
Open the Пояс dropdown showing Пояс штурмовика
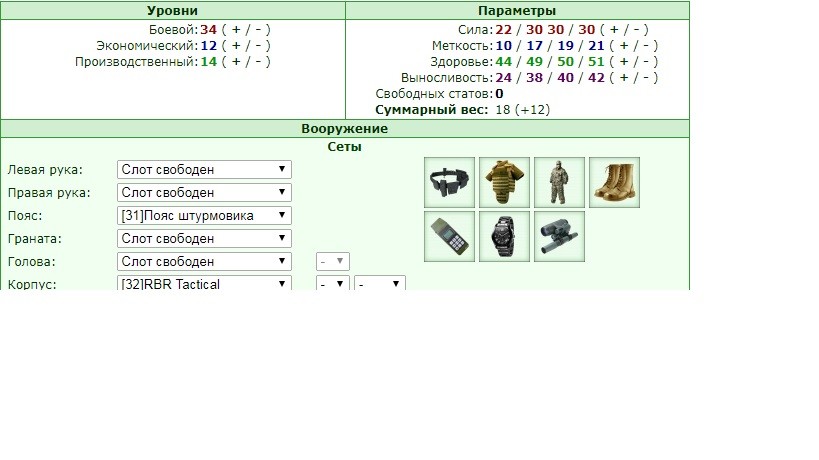pyautogui.click(x=204, y=216)
